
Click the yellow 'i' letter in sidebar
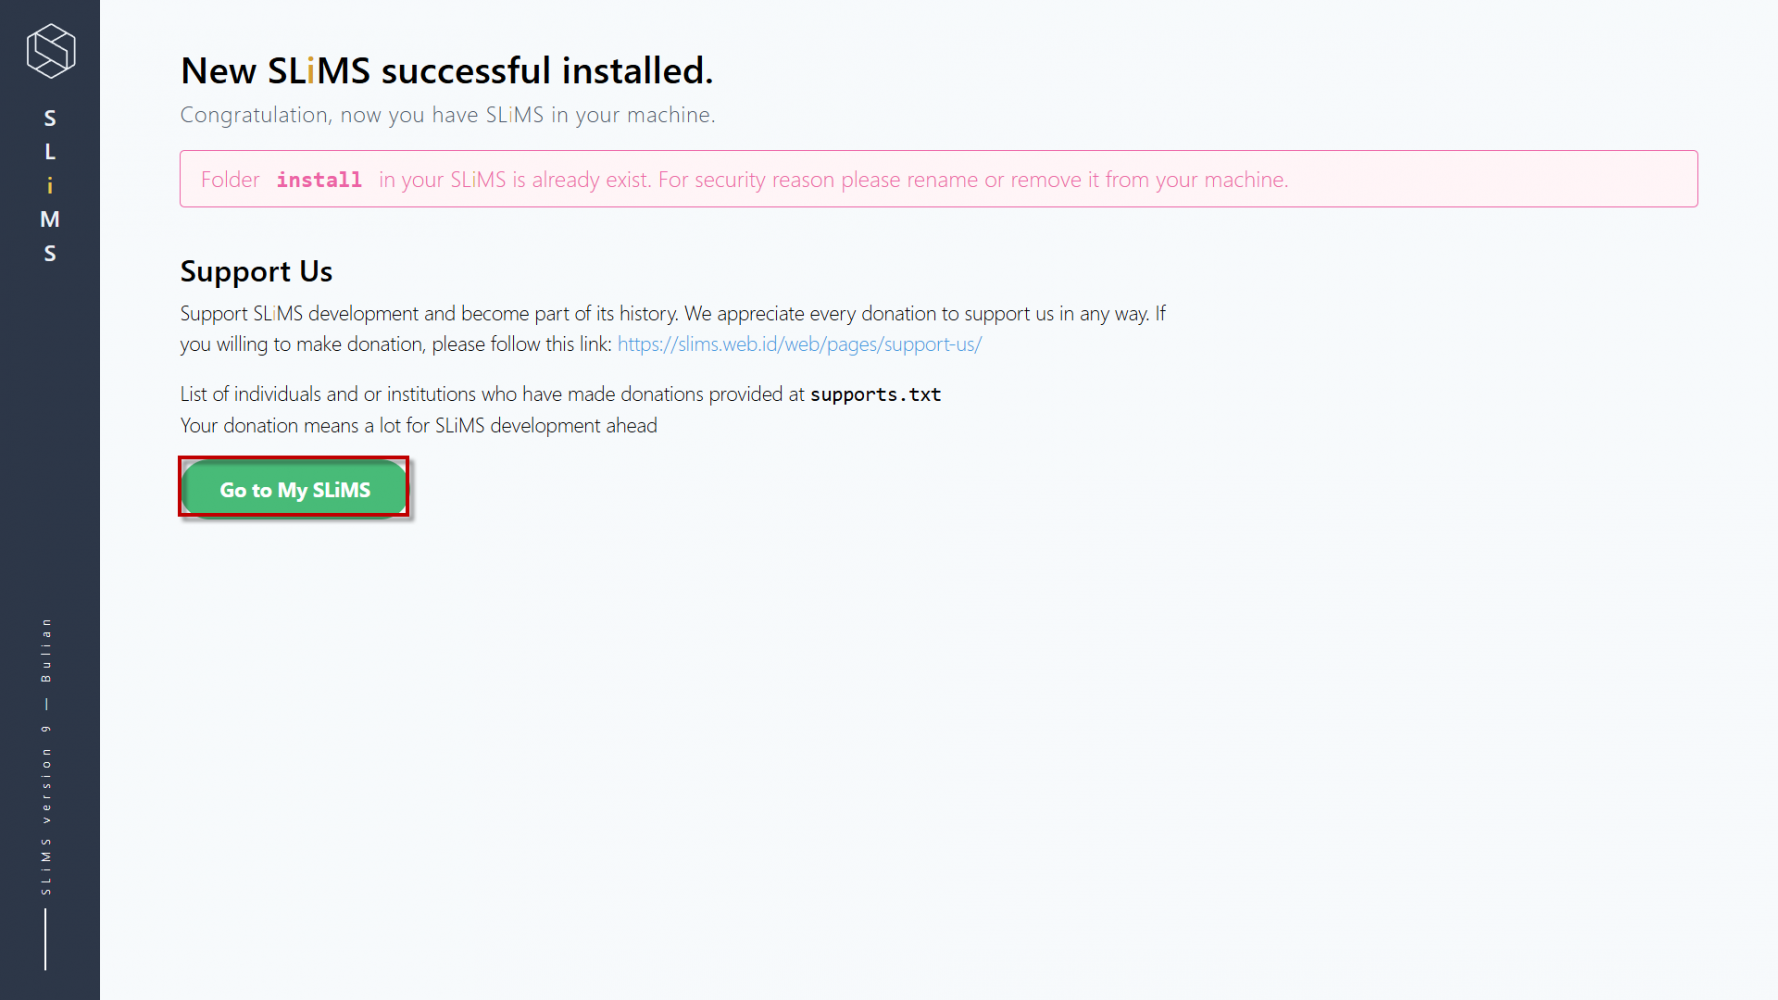(x=50, y=186)
